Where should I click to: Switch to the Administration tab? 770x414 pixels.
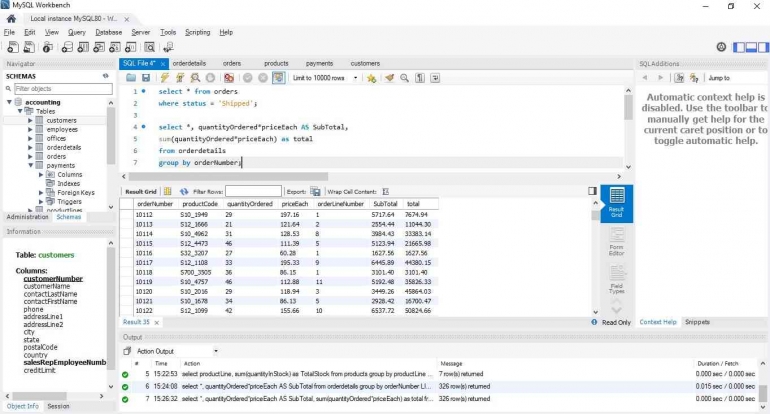click(x=28, y=217)
